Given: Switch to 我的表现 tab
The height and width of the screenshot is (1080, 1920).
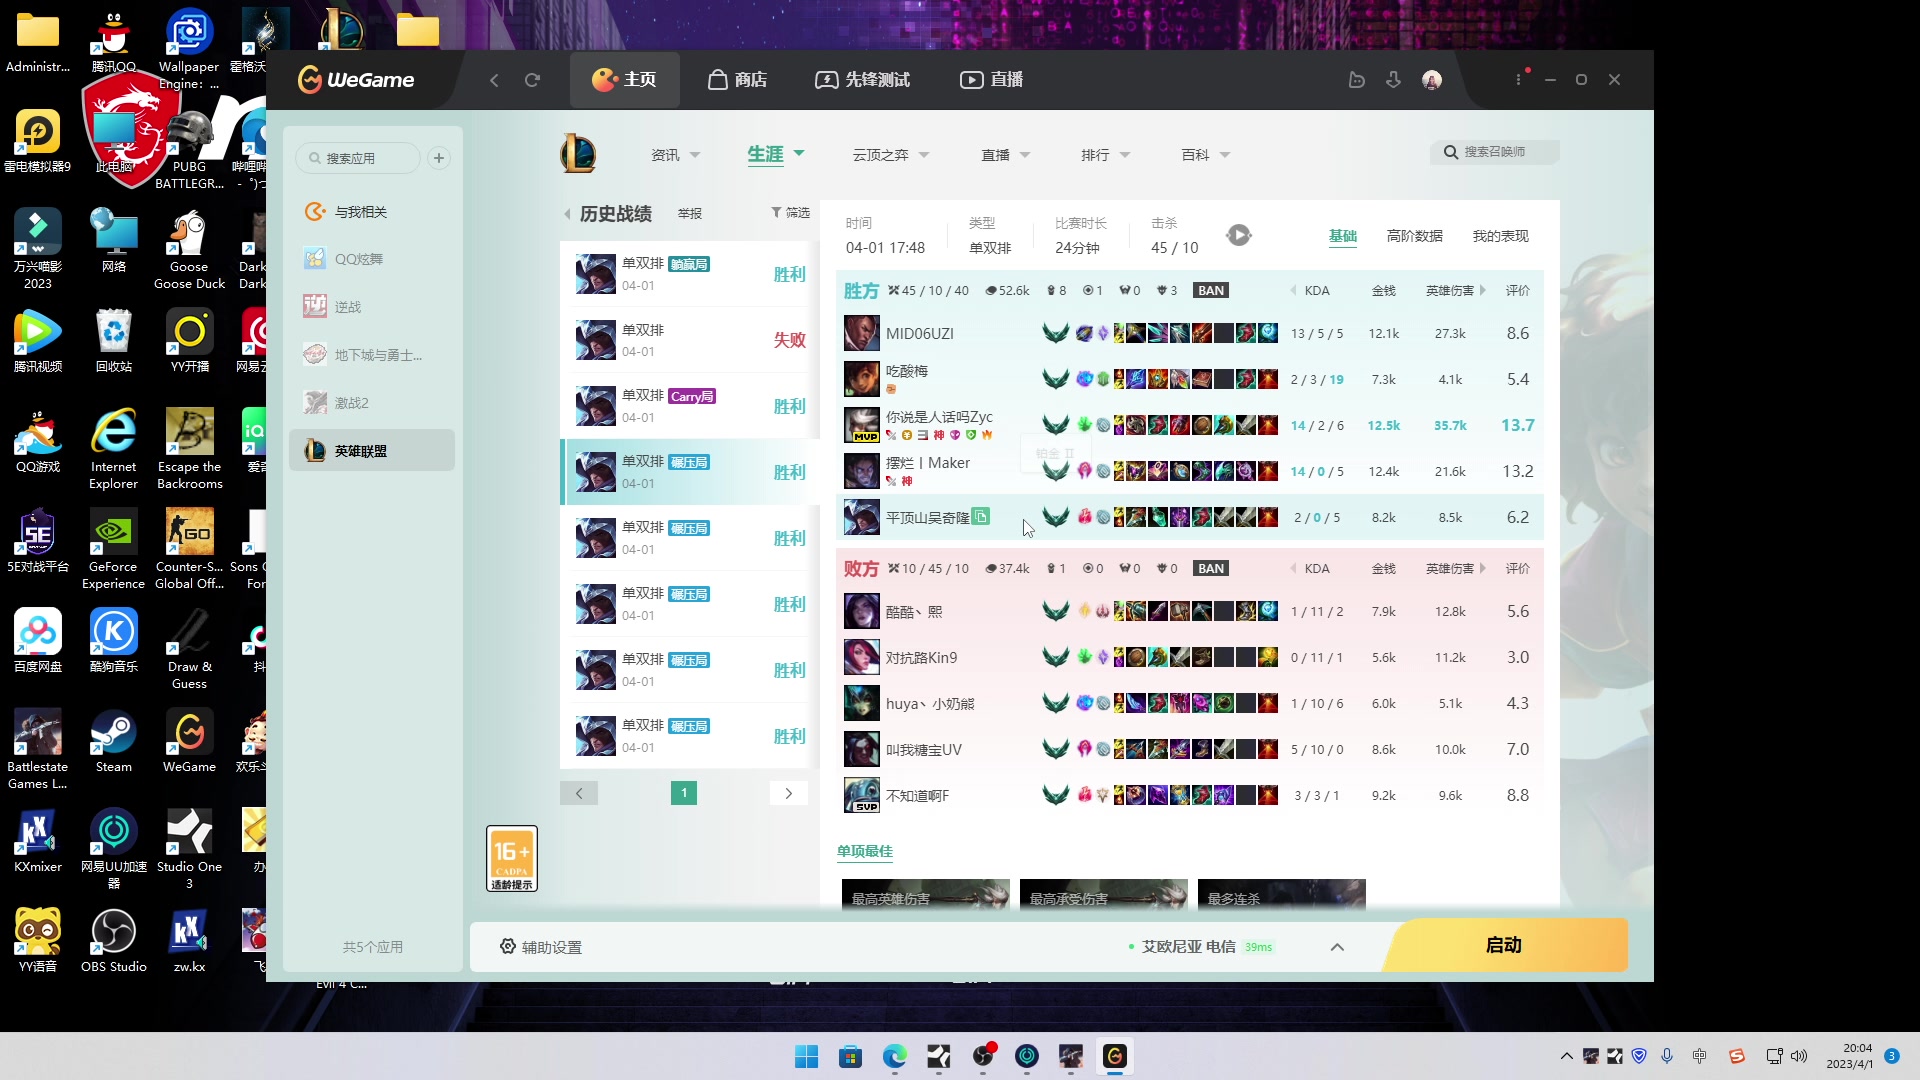Looking at the screenshot, I should click(x=1500, y=236).
